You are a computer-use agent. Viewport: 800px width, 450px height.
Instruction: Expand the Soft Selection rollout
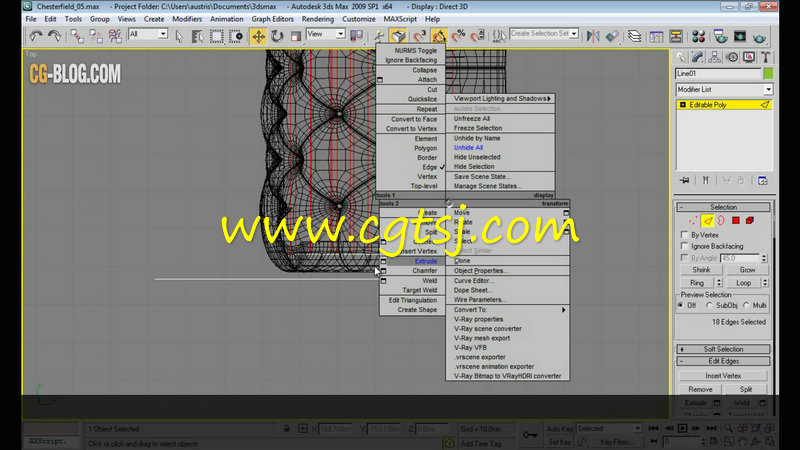(723, 349)
